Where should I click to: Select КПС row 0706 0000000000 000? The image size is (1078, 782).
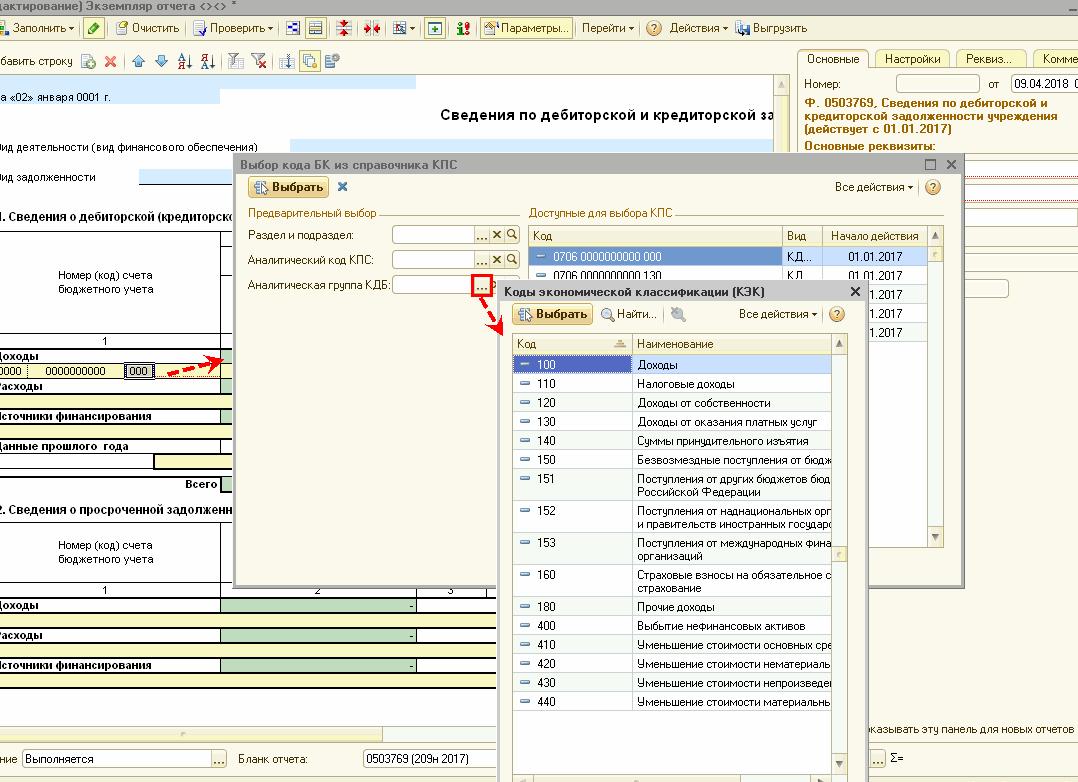[x=728, y=257]
